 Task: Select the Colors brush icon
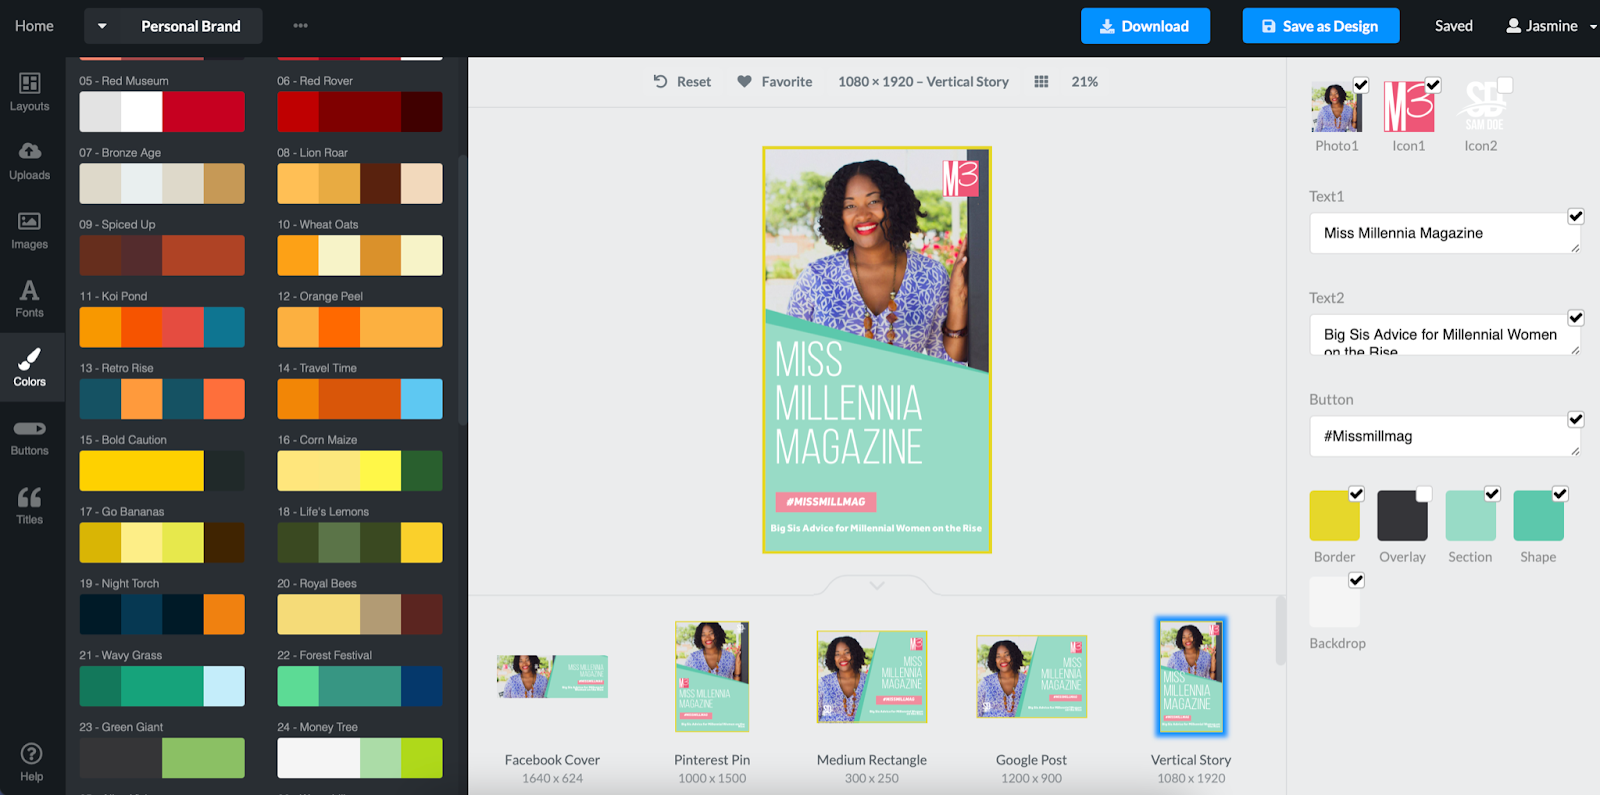pos(30,358)
